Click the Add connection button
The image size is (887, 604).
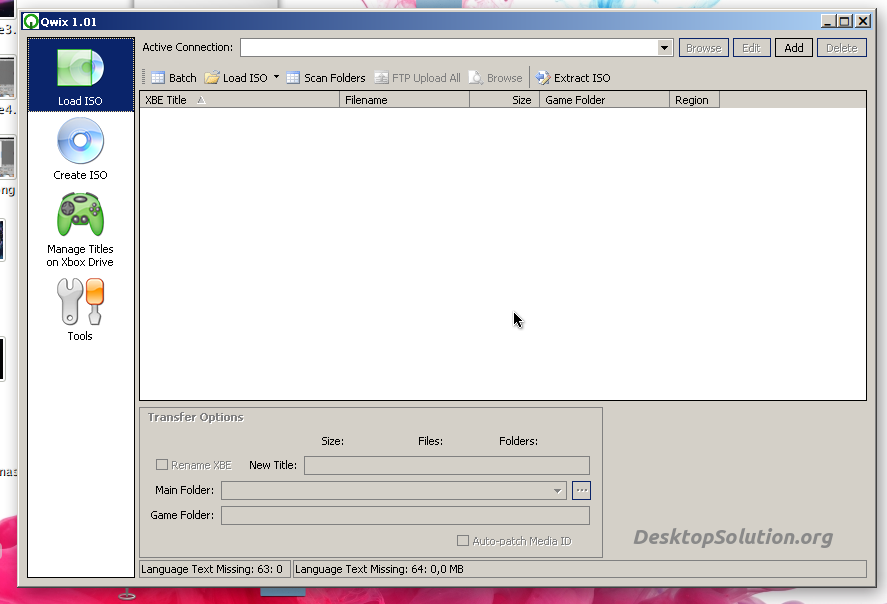pyautogui.click(x=793, y=48)
